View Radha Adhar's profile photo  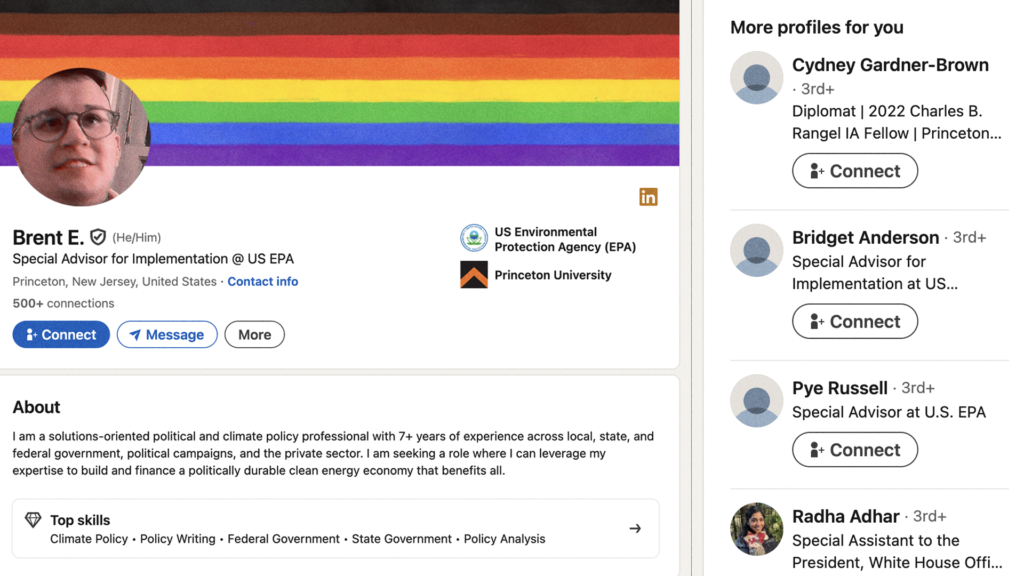click(x=756, y=529)
